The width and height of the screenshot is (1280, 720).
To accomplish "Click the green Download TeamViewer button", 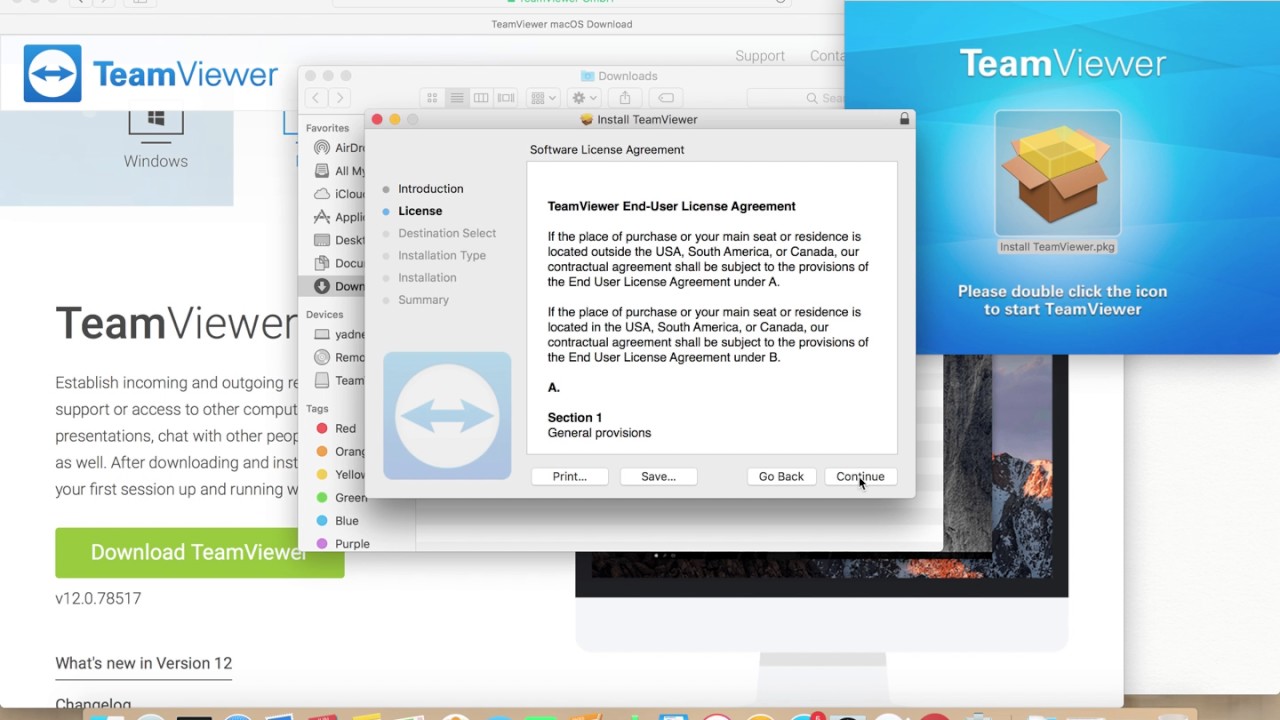I will (x=200, y=553).
